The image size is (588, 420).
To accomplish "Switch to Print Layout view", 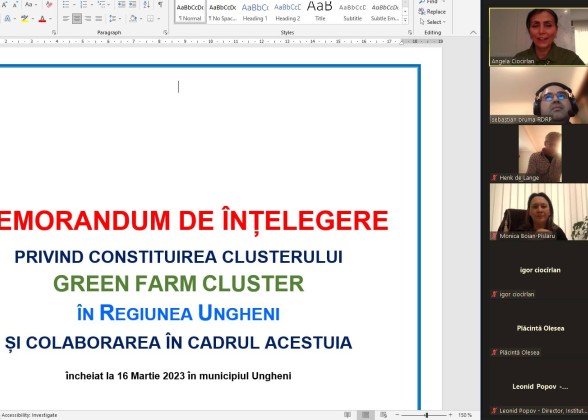I will pyautogui.click(x=366, y=415).
